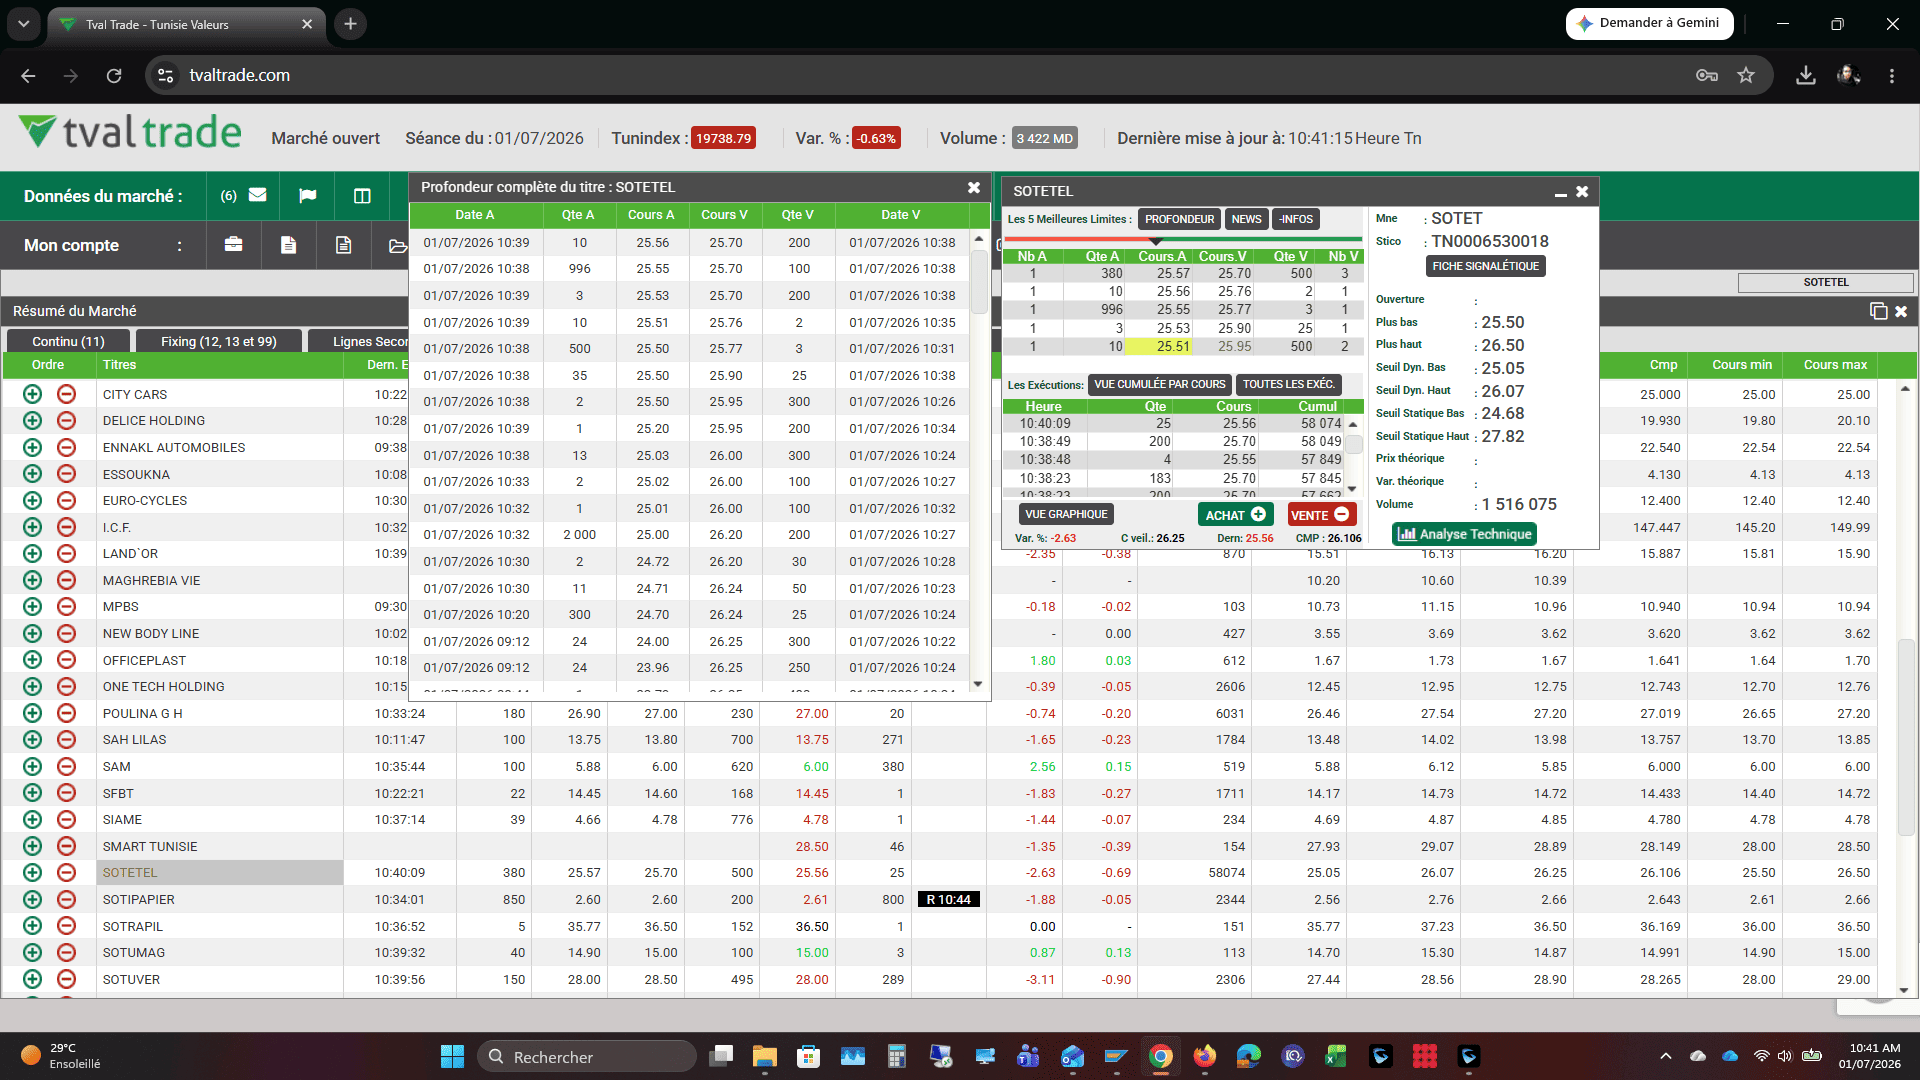The width and height of the screenshot is (1920, 1080).
Task: Open VUE GRAPHIQUE for SOTETEL
Action: point(1066,514)
